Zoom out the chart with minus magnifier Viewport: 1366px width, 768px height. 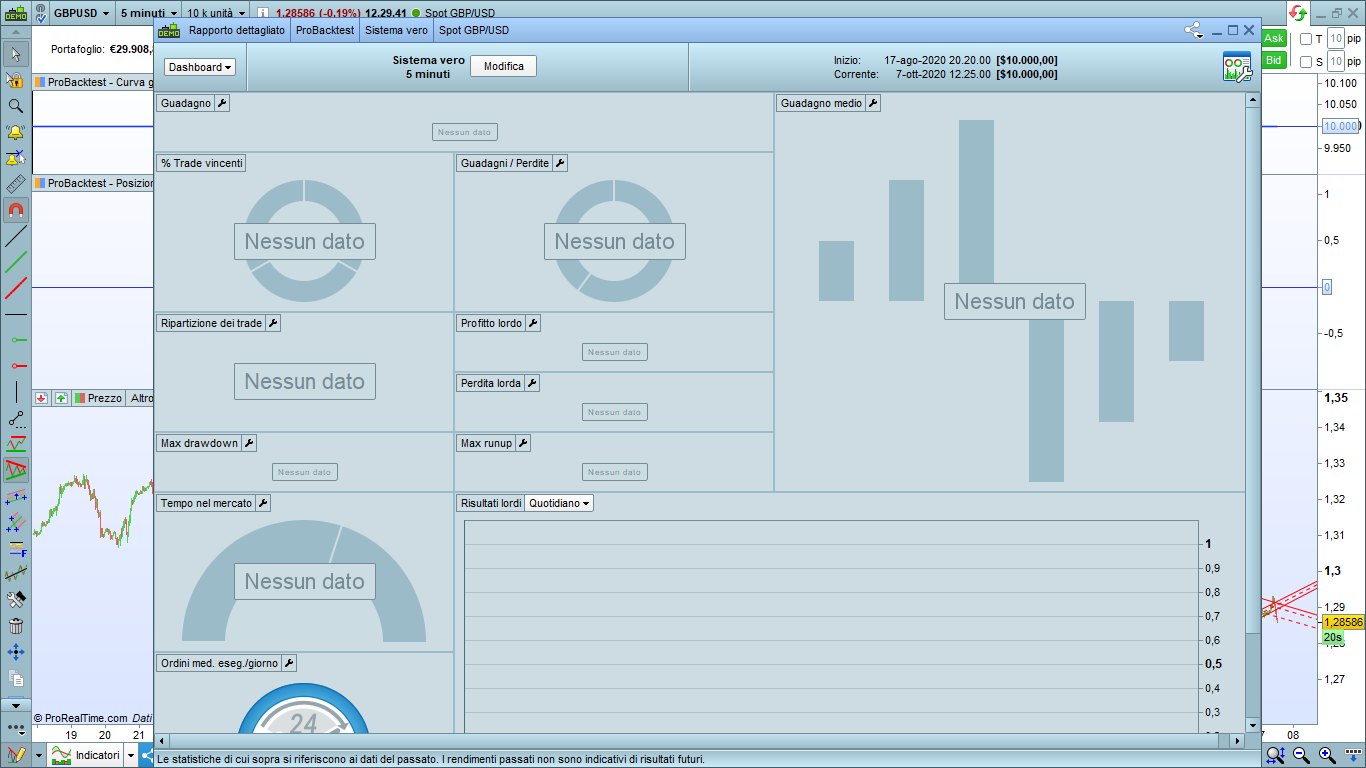[x=1301, y=755]
